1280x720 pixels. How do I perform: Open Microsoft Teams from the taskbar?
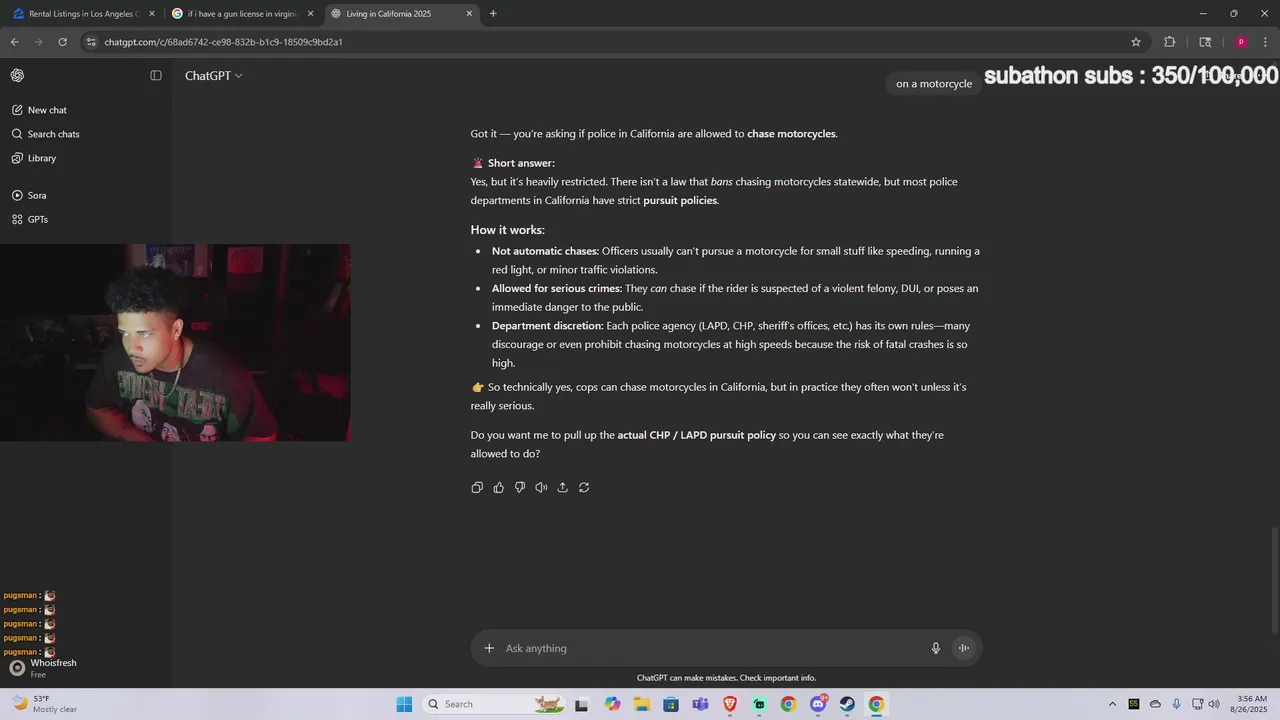(701, 704)
